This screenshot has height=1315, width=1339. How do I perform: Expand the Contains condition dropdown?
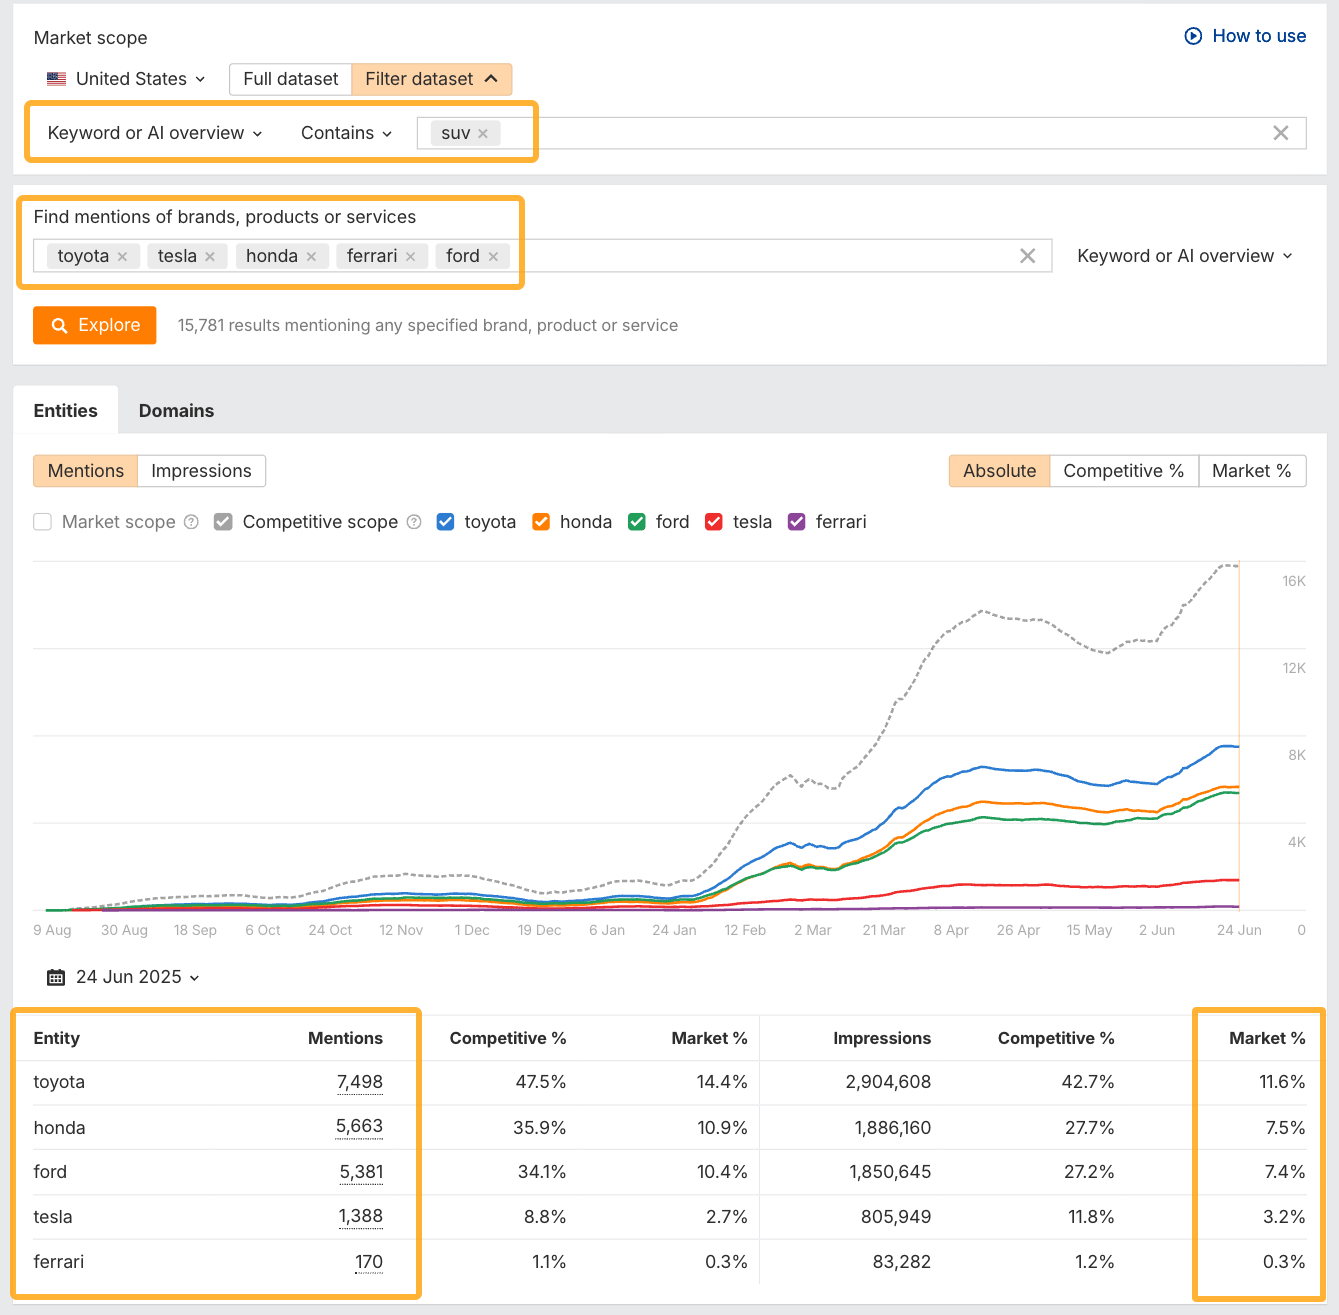pos(345,132)
